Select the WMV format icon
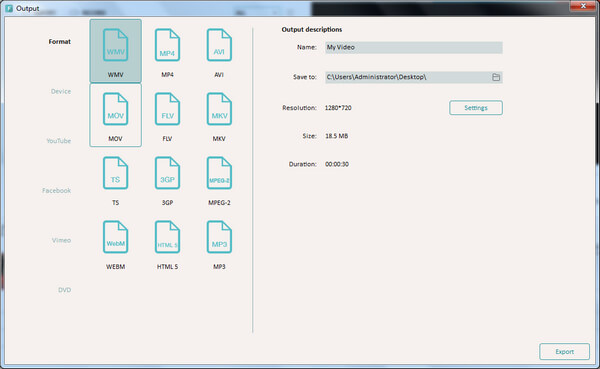This screenshot has height=369, width=600. (x=116, y=46)
